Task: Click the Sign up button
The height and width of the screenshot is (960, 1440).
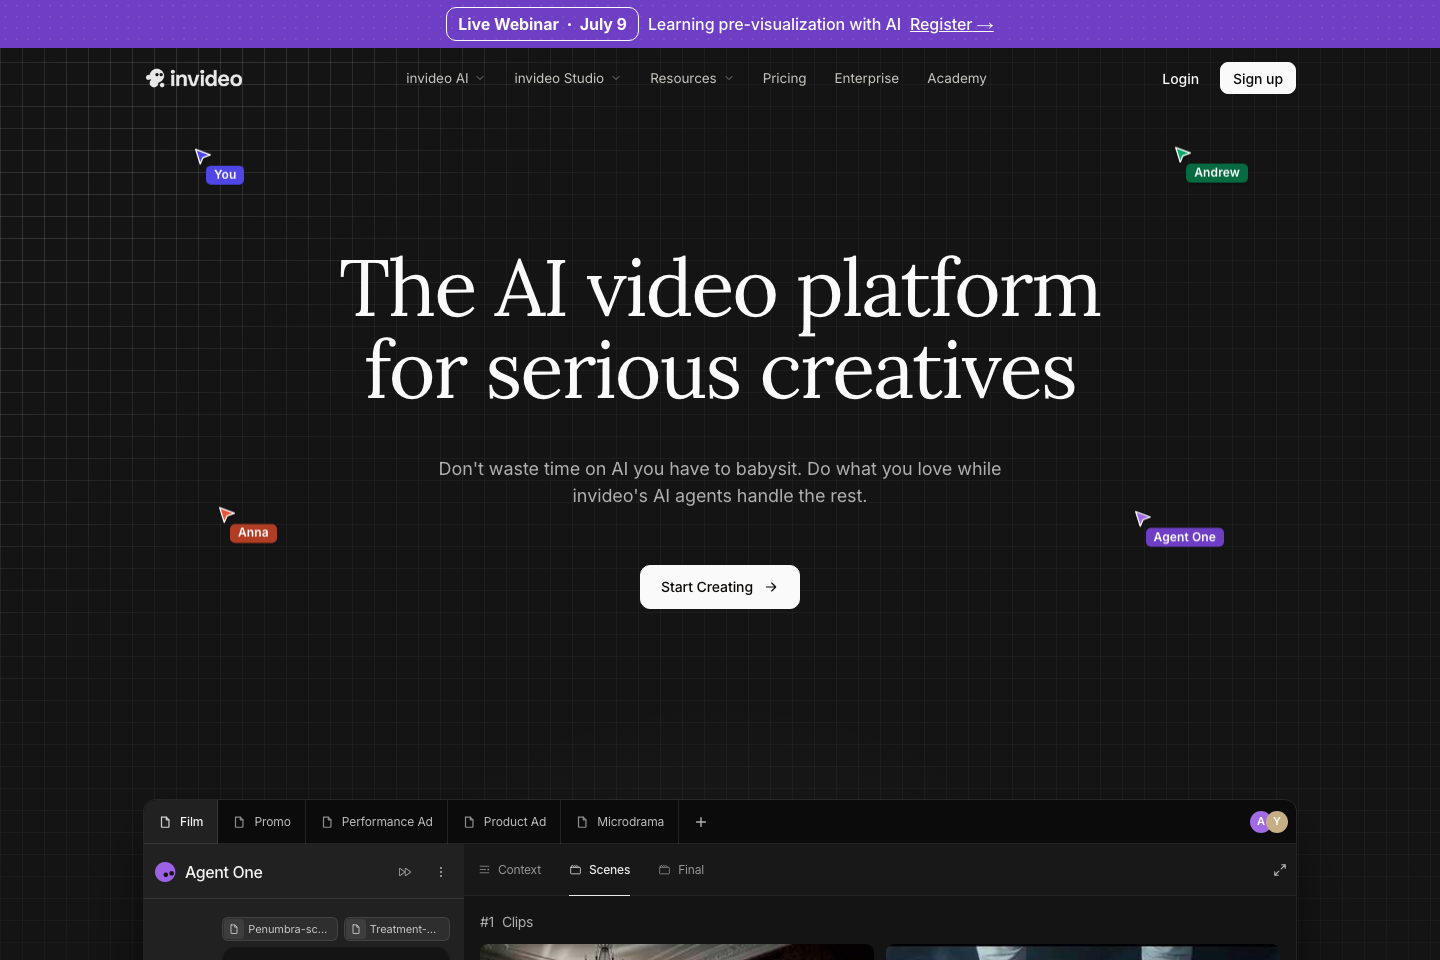Action: pos(1257,78)
